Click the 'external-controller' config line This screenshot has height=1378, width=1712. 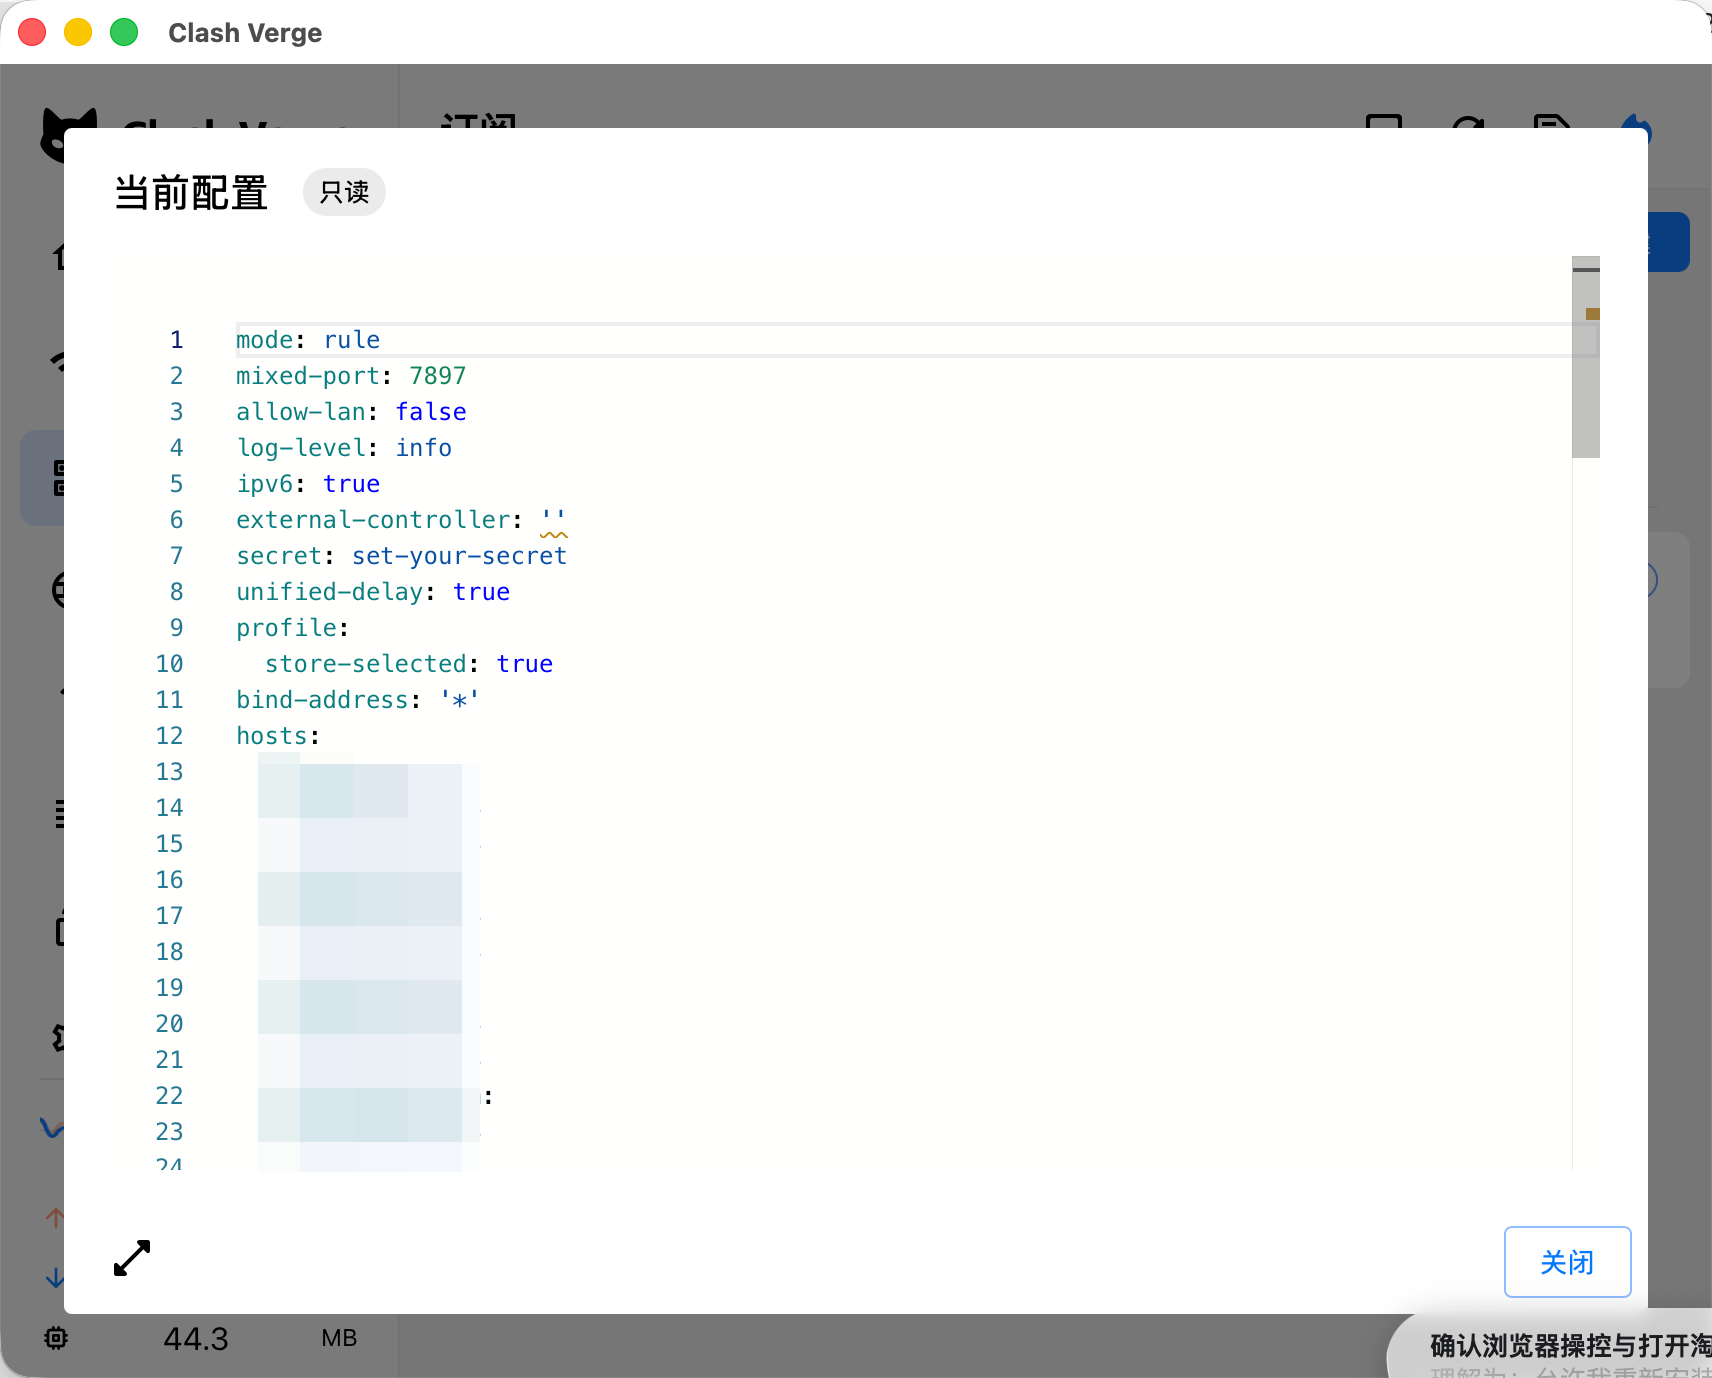click(402, 520)
